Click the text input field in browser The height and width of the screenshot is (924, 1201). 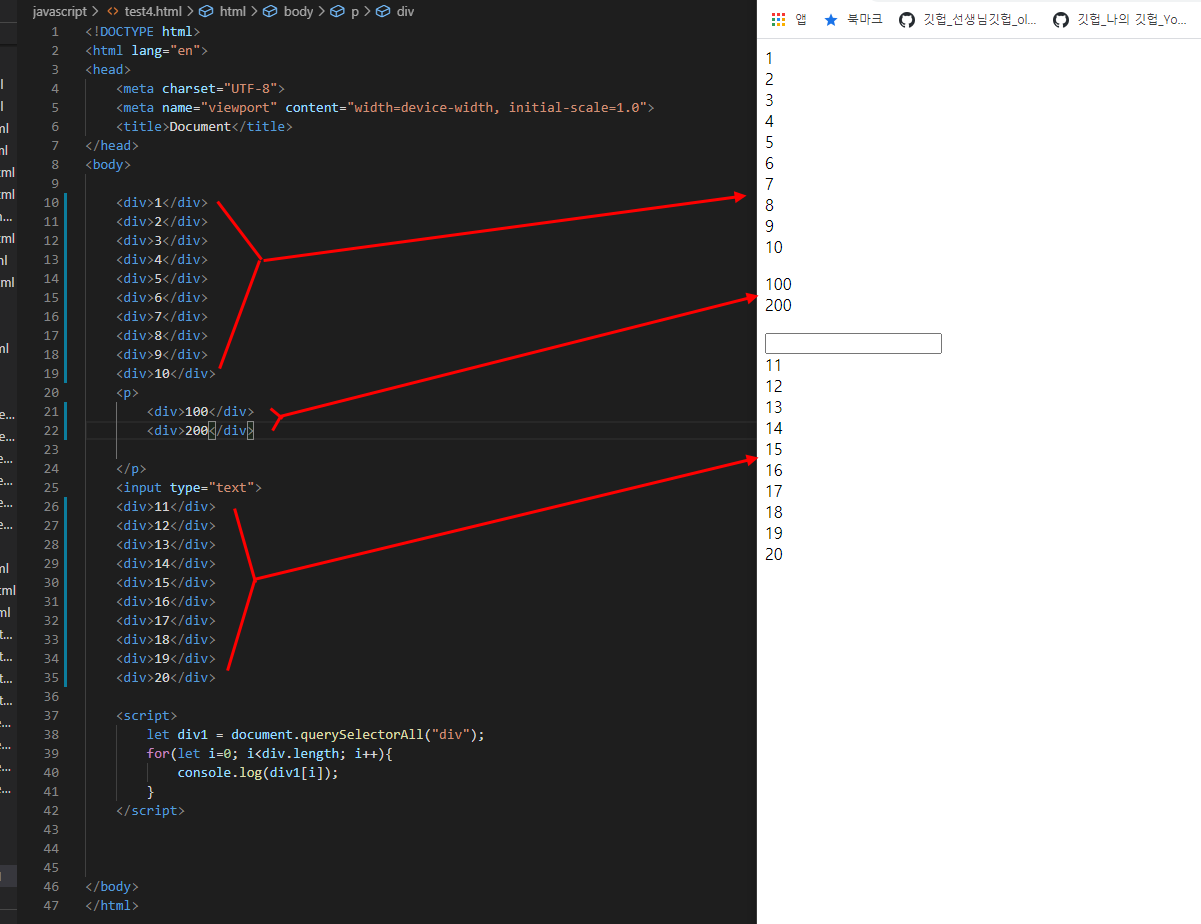(x=853, y=343)
